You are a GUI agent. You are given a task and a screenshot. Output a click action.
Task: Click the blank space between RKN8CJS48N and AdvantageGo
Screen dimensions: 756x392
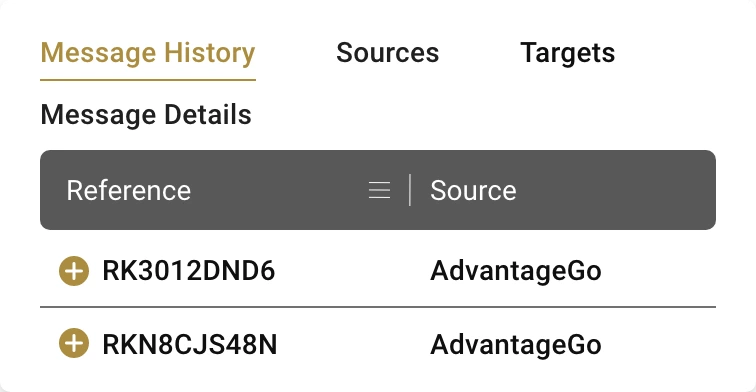pyautogui.click(x=353, y=344)
